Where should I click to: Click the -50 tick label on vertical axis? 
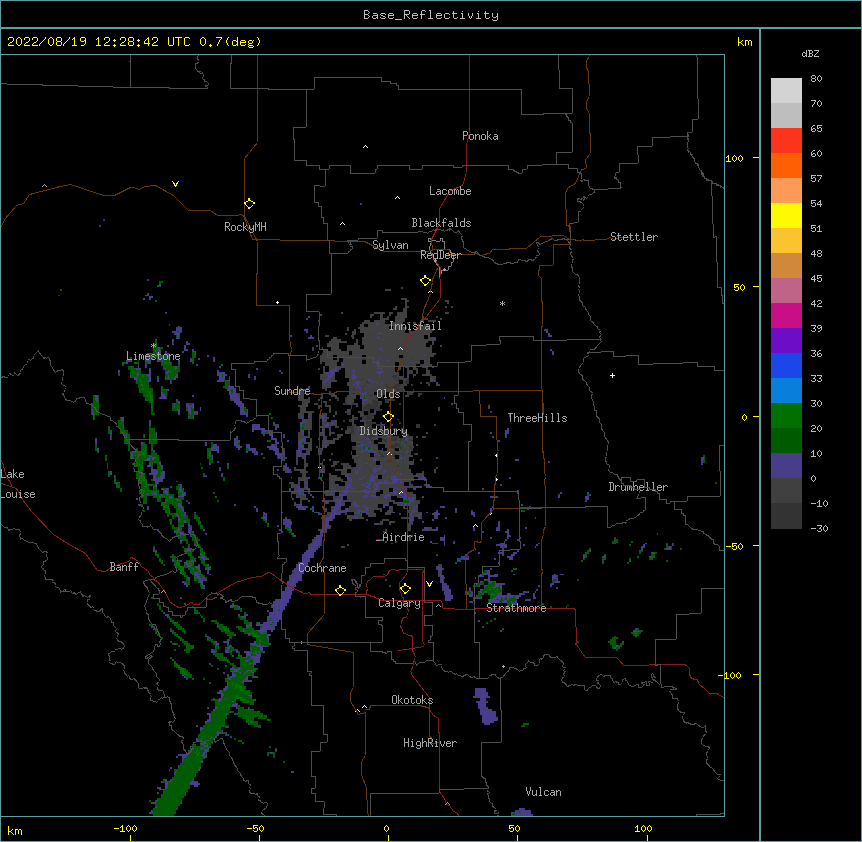pos(734,546)
